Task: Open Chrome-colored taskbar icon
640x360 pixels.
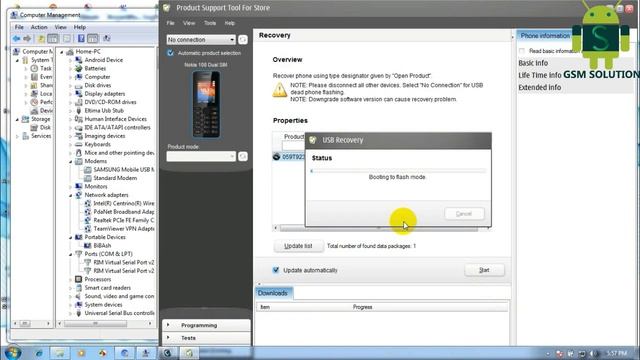Action: pyautogui.click(x=102, y=353)
